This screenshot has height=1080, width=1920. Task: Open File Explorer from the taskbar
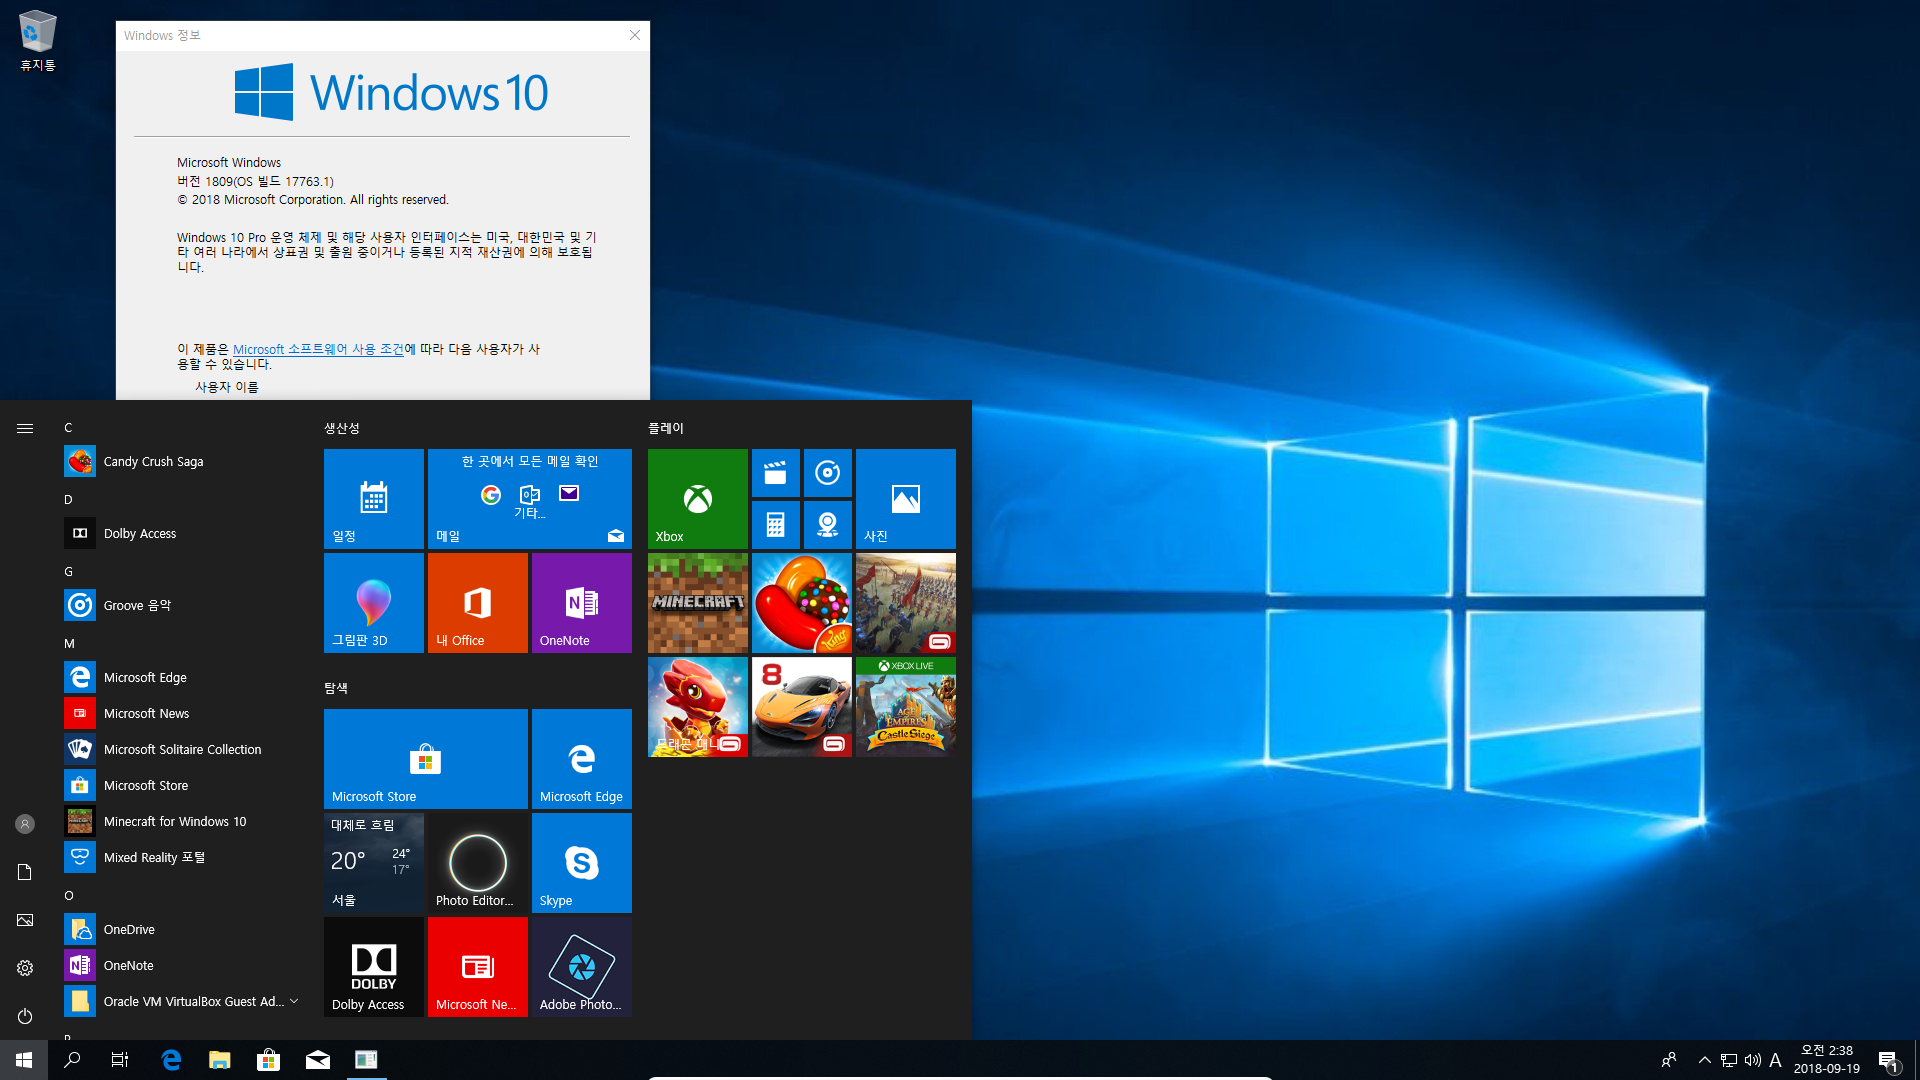coord(220,1060)
